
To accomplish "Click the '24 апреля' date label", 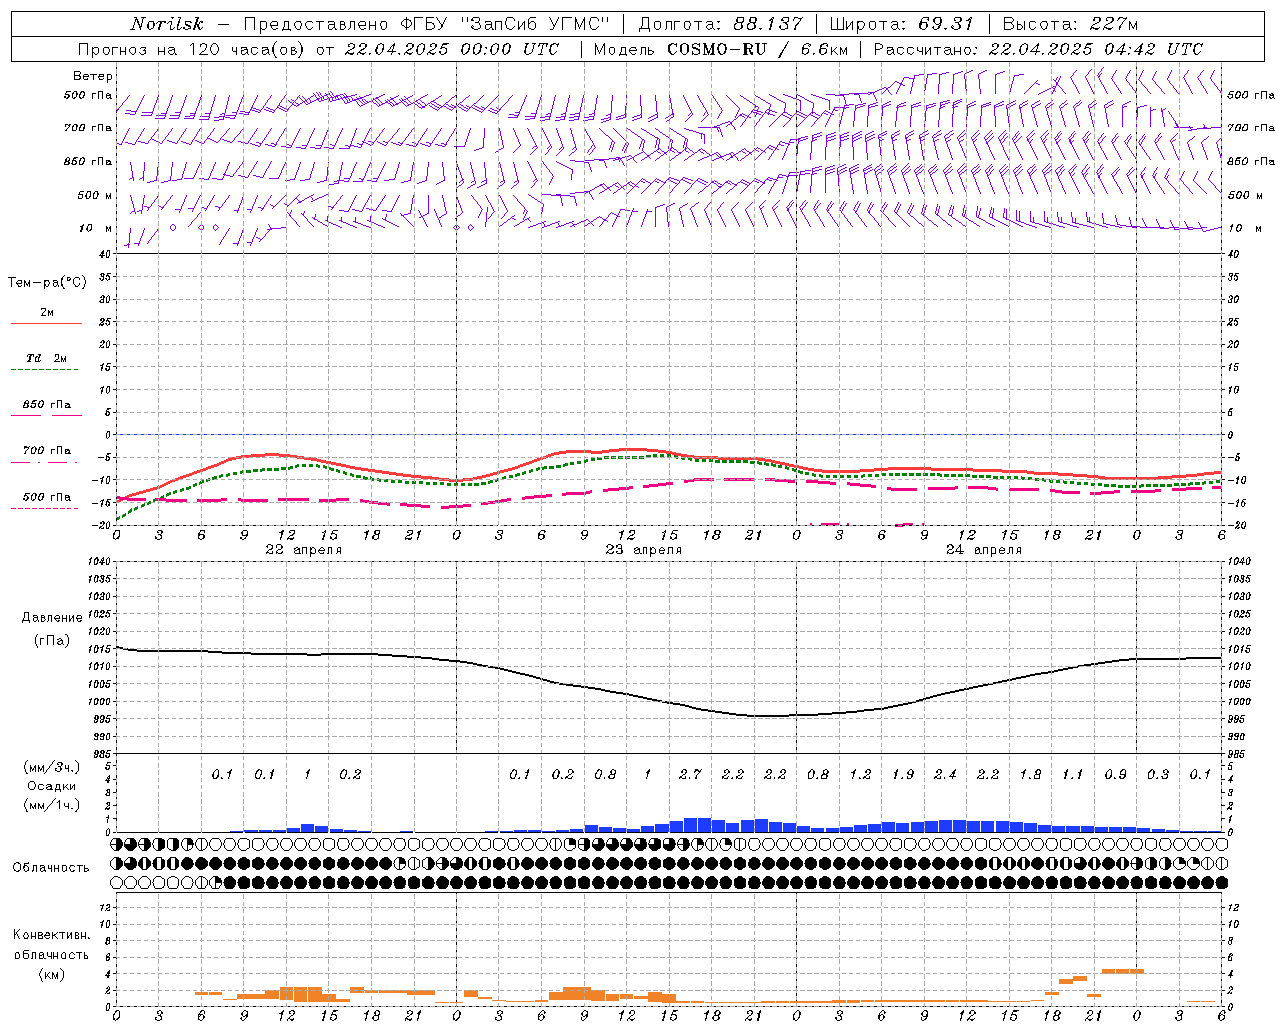I will (x=984, y=550).
